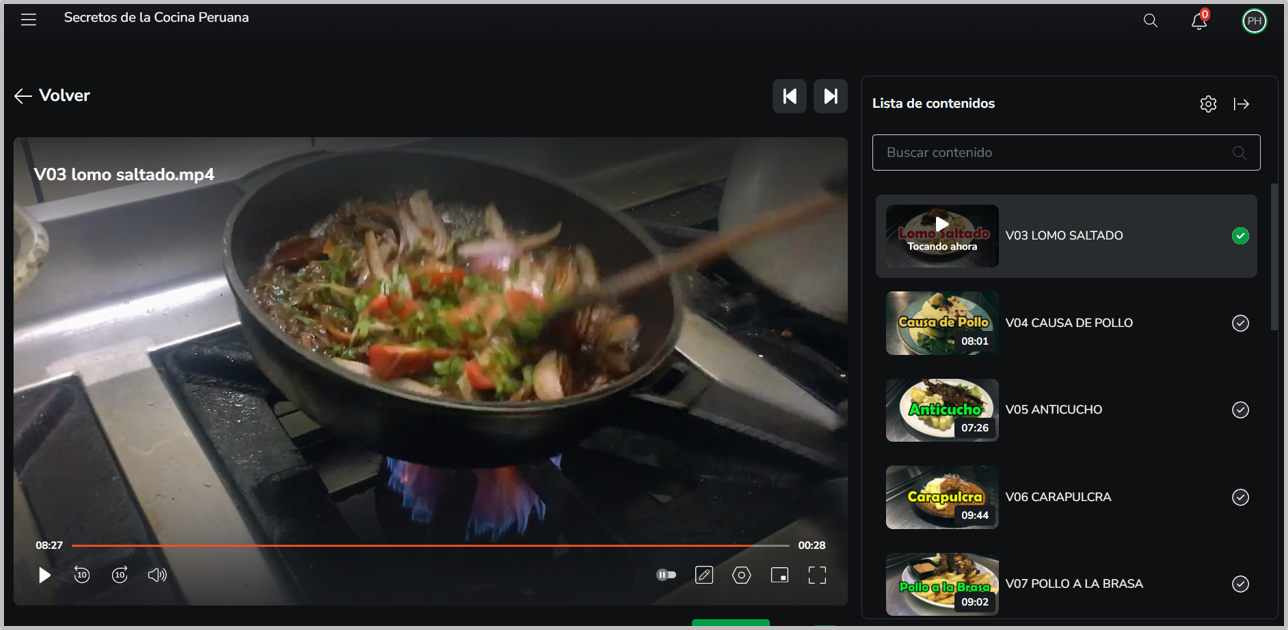Mark V05 Anticucho as completed
This screenshot has width=1288, height=630.
point(1240,410)
